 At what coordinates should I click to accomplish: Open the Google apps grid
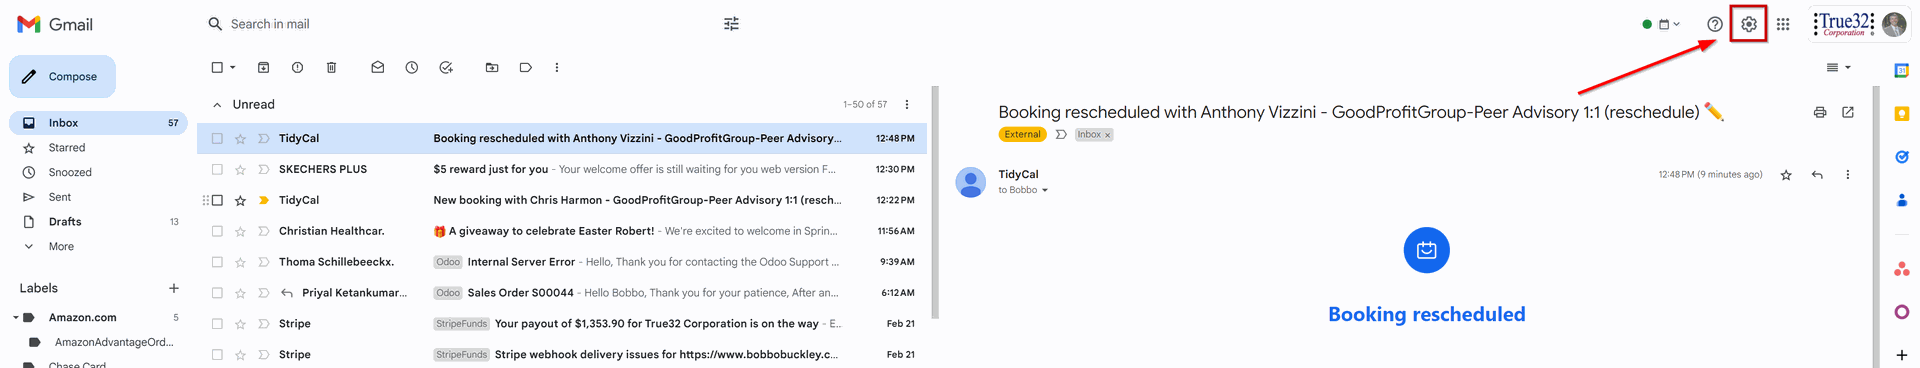coord(1783,24)
